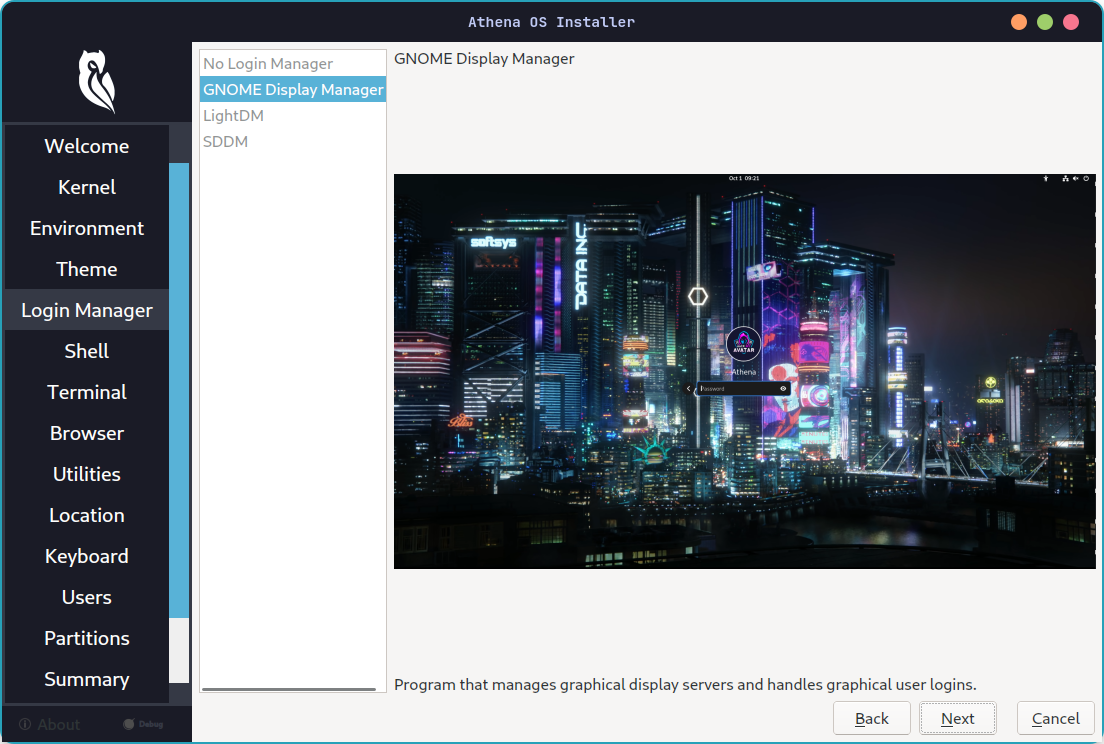Switch to the Partitions step

tap(86, 638)
